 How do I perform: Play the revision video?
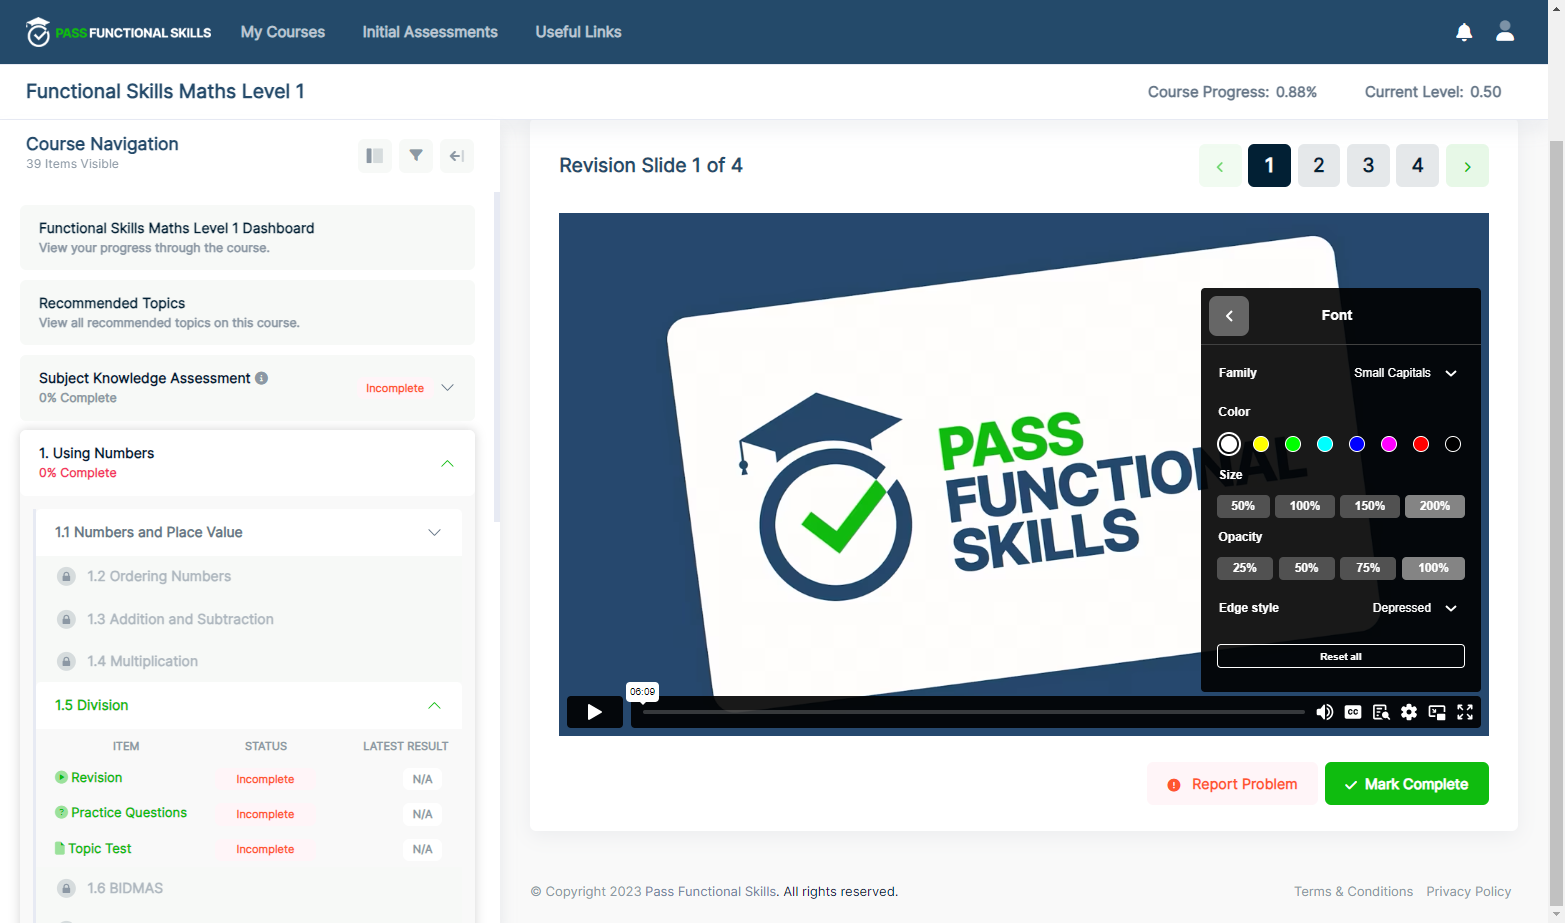595,712
